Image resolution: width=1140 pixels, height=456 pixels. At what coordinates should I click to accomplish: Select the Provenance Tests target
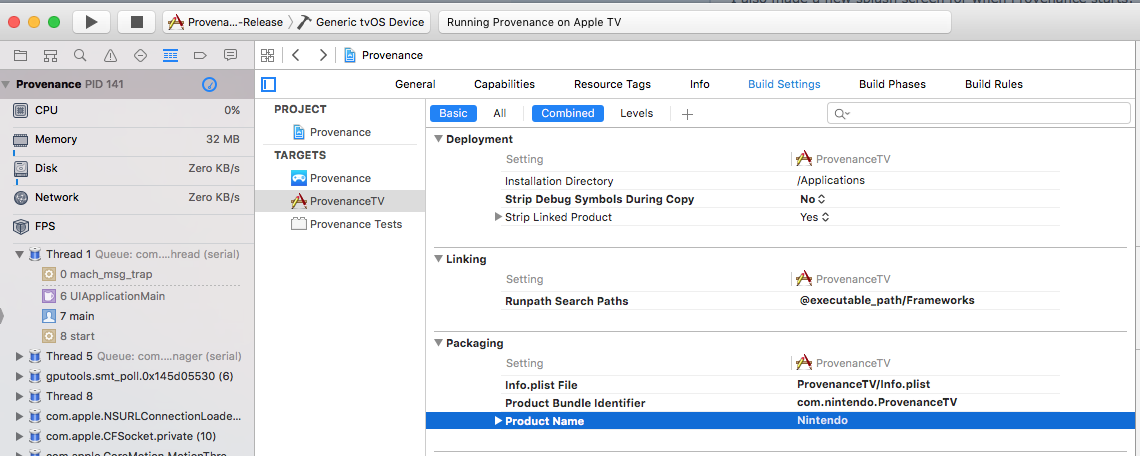click(355, 224)
